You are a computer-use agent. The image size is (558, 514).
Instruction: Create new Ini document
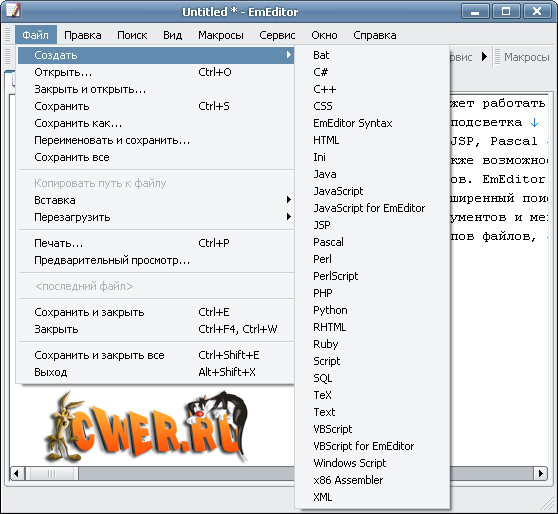pyautogui.click(x=372, y=157)
